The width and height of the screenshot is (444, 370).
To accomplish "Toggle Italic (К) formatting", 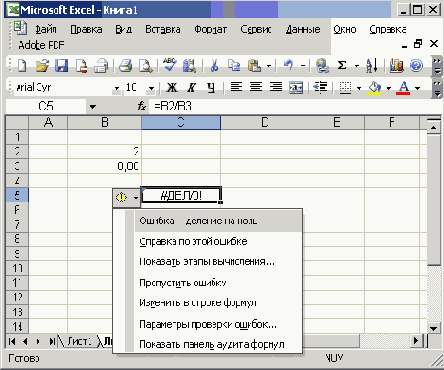I will (191, 88).
